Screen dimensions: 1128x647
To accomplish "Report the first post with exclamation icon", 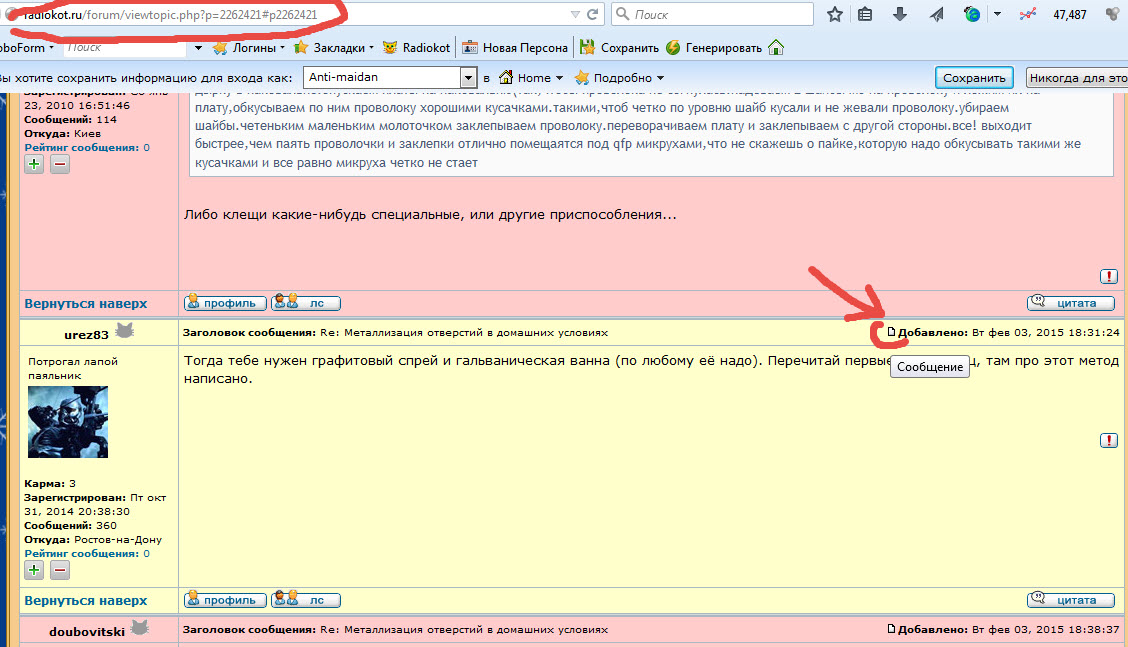I will click(x=1109, y=276).
